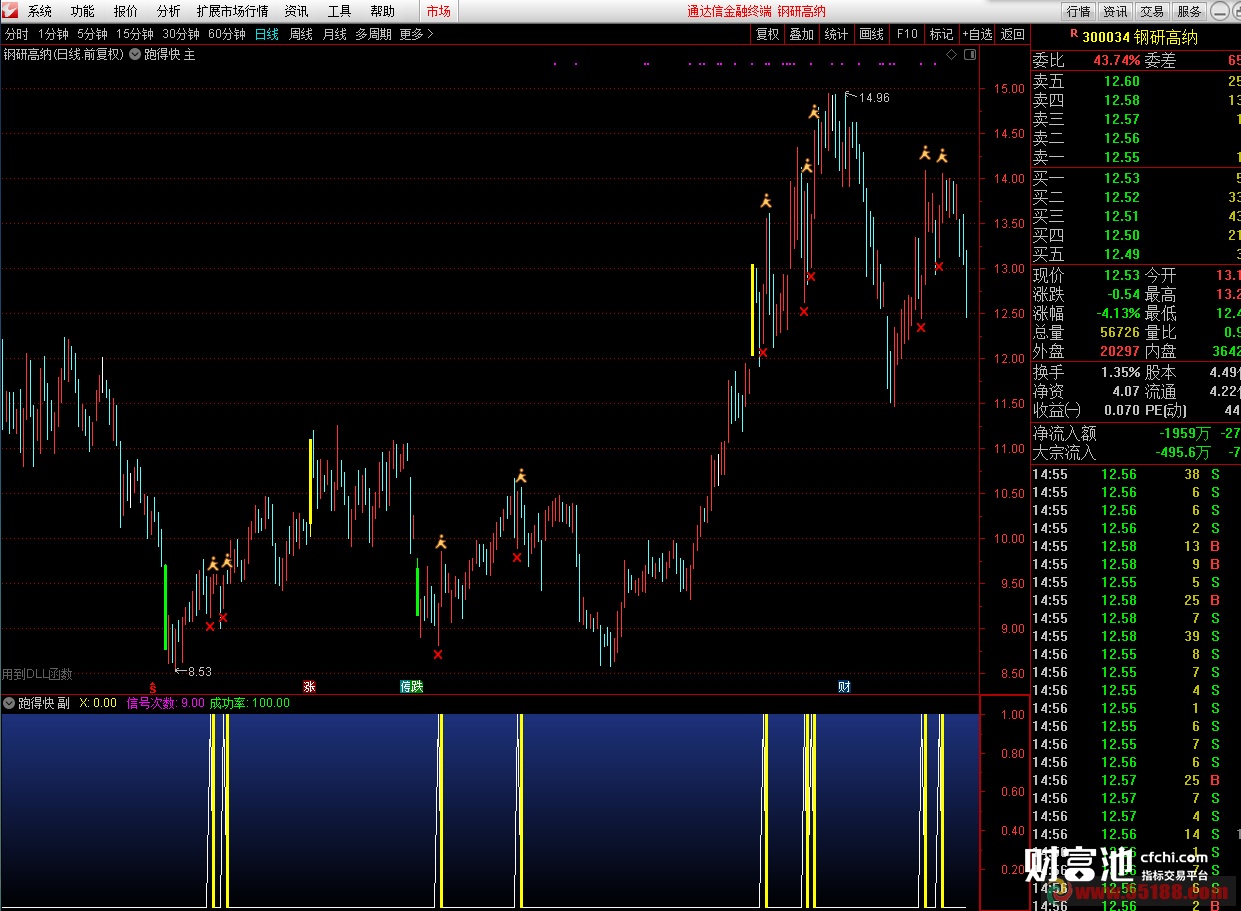Click the 画线 drawing button
Viewport: 1241px width, 911px height.
(x=871, y=34)
